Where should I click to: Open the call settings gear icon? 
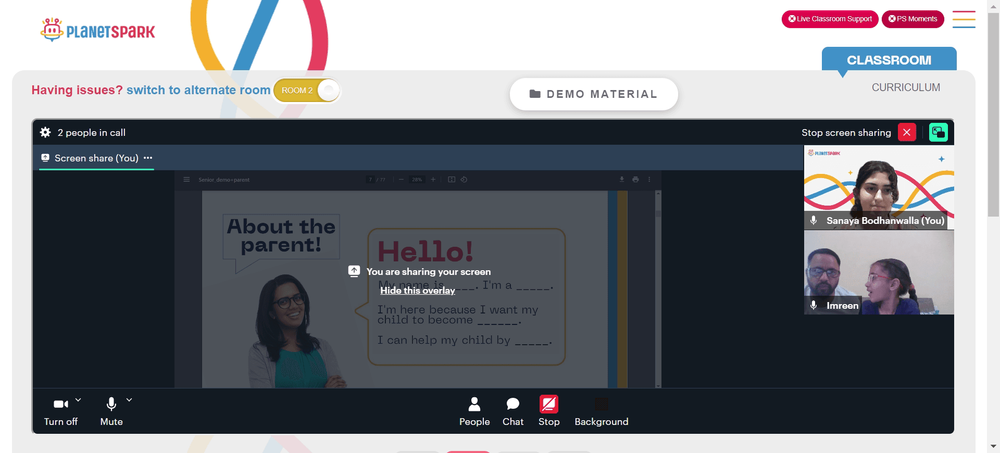(x=45, y=133)
